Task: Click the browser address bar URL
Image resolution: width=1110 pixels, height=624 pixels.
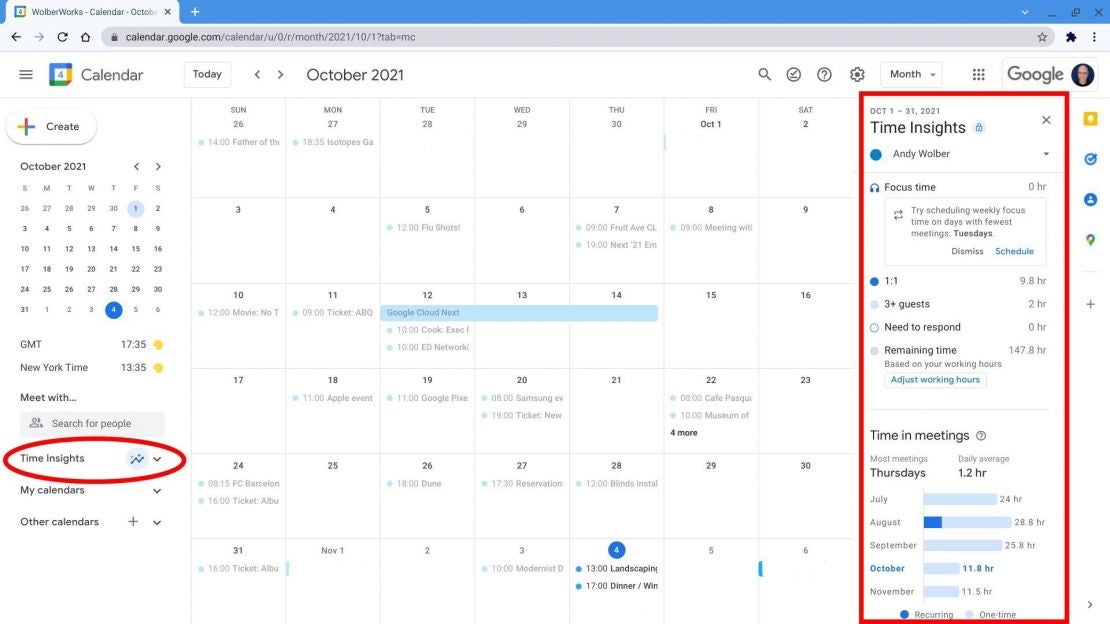Action: pos(270,37)
